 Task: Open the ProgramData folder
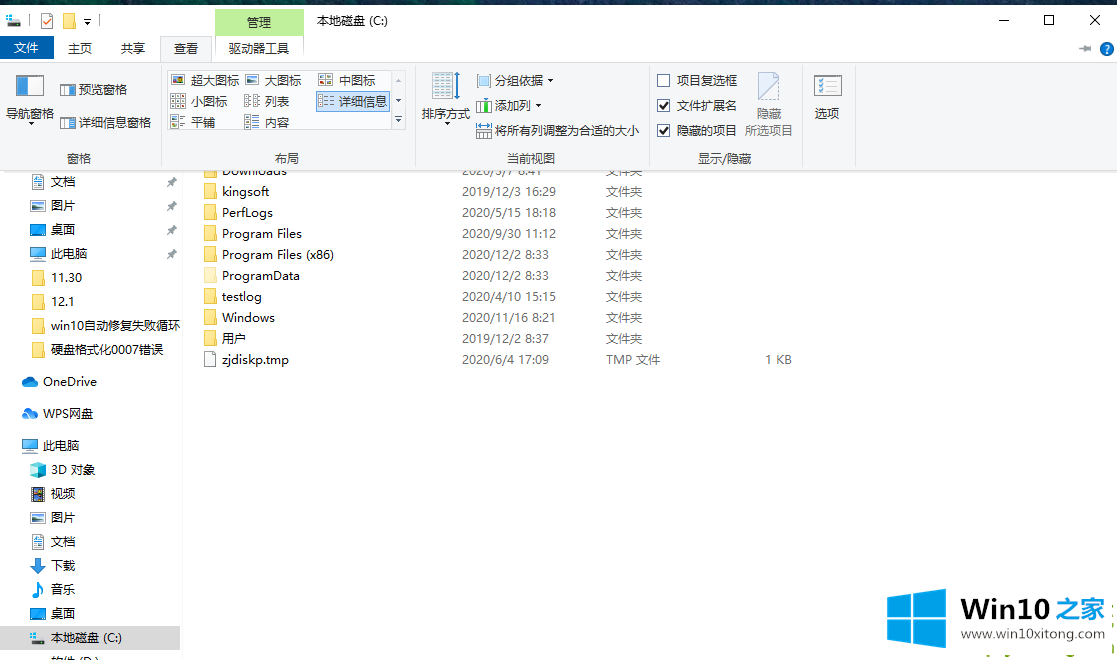pos(260,276)
